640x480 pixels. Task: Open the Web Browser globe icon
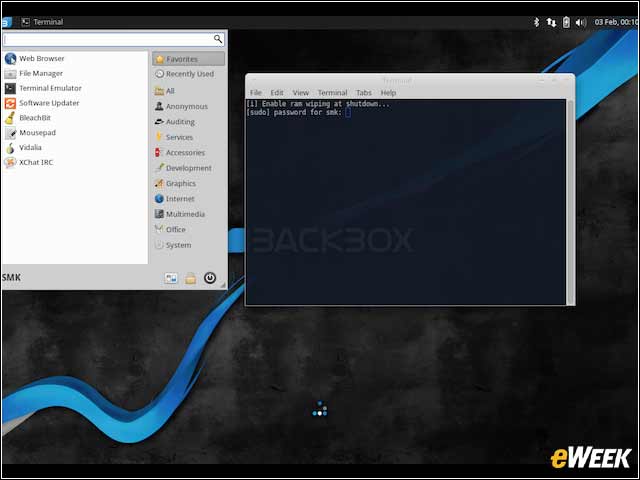coord(10,58)
